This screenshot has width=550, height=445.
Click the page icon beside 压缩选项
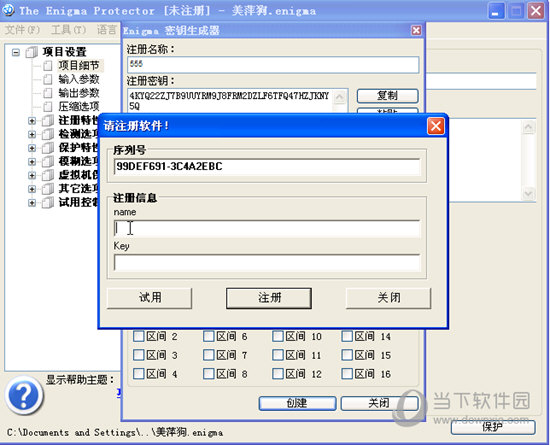[47, 107]
